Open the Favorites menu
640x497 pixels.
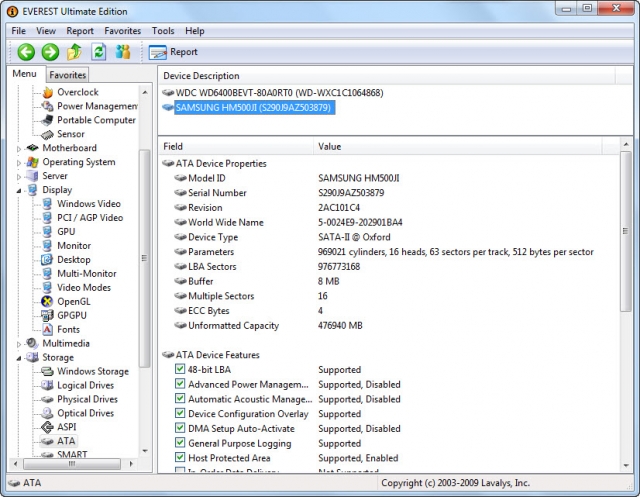pyautogui.click(x=122, y=31)
